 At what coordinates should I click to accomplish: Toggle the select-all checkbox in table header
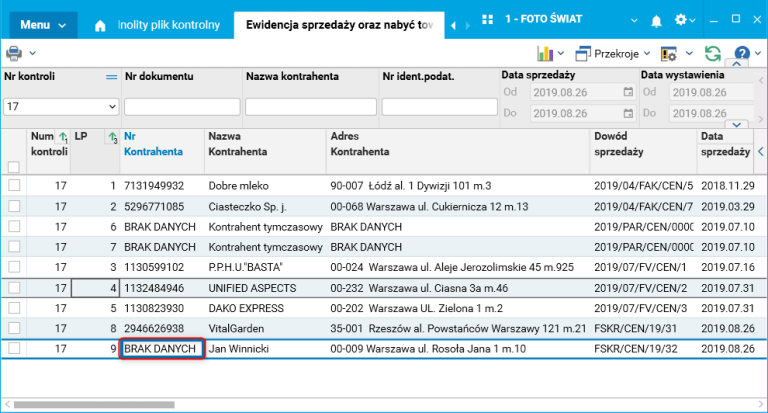click(14, 167)
